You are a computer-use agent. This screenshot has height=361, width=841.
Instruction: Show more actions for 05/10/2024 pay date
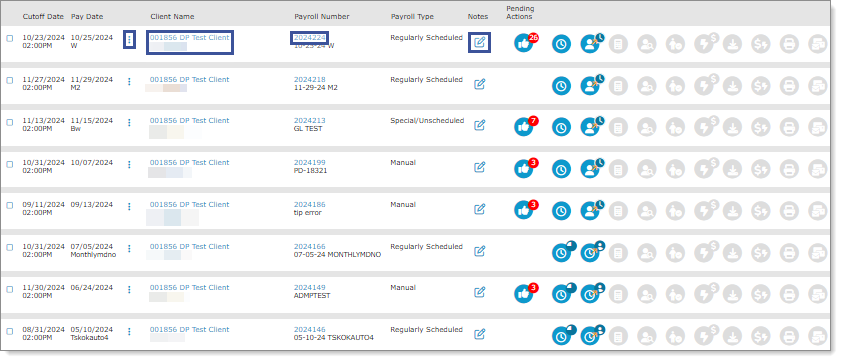[x=129, y=331]
